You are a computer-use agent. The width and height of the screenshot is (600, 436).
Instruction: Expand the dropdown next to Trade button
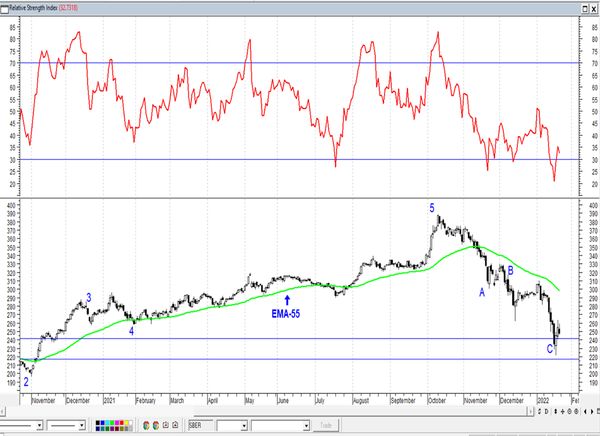306,425
